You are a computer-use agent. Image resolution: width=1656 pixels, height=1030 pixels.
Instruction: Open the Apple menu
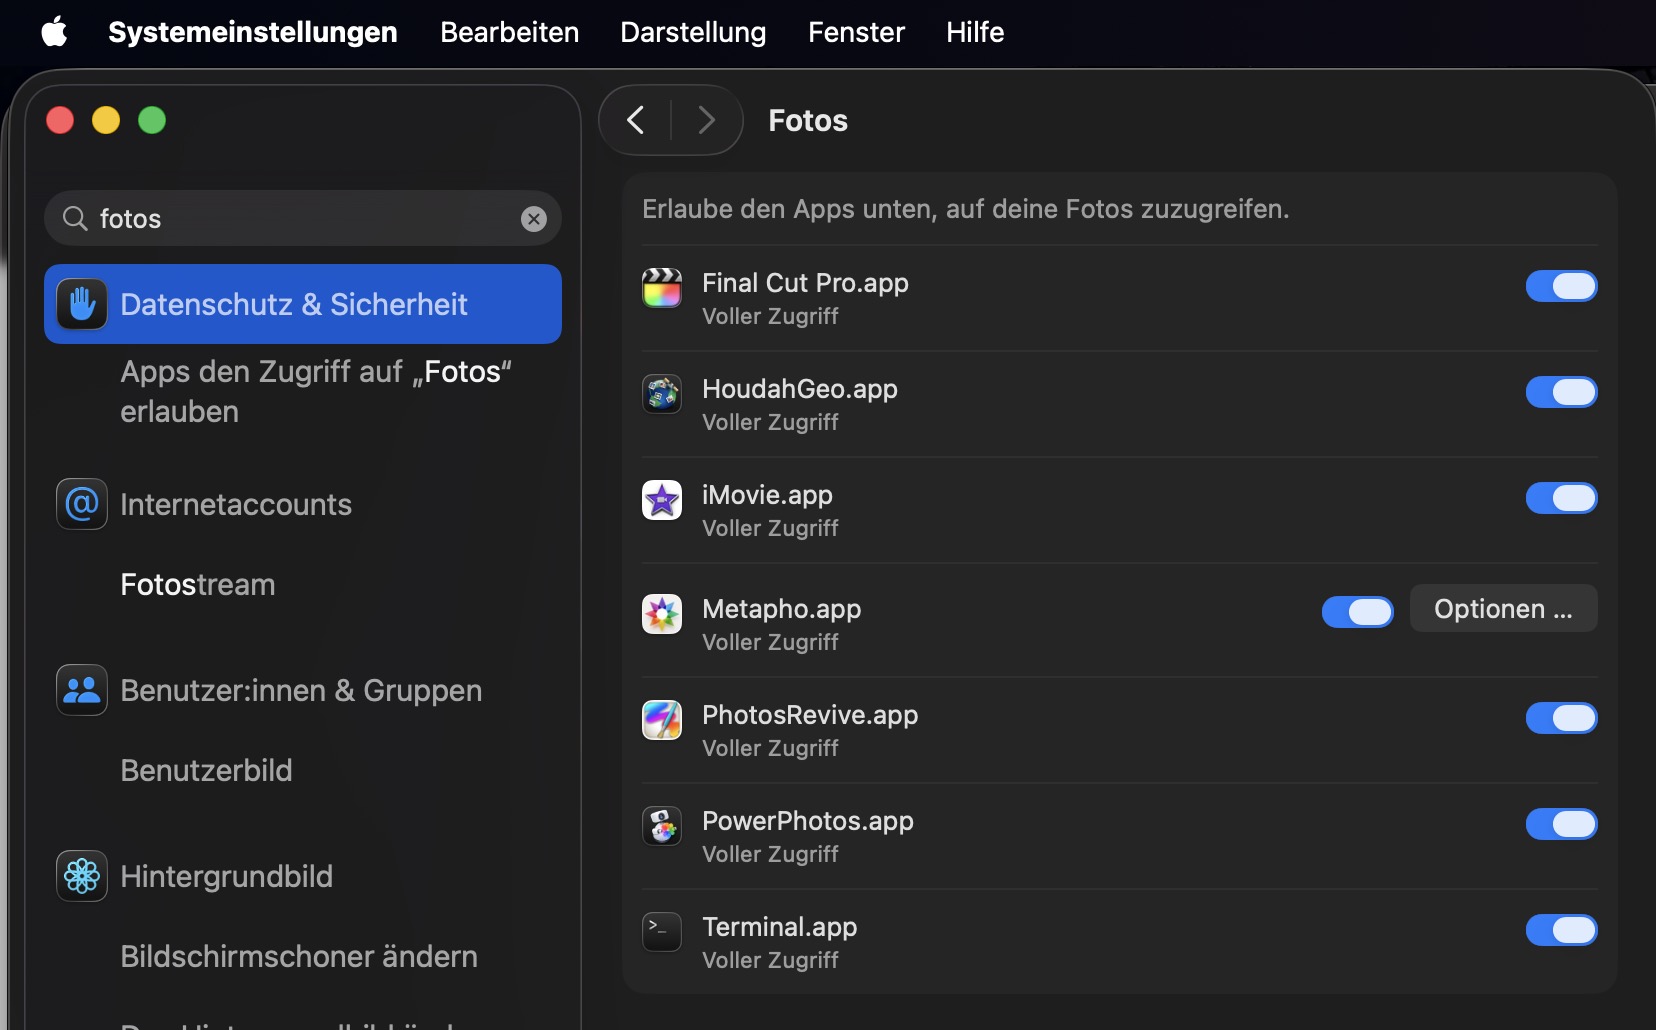(x=54, y=32)
